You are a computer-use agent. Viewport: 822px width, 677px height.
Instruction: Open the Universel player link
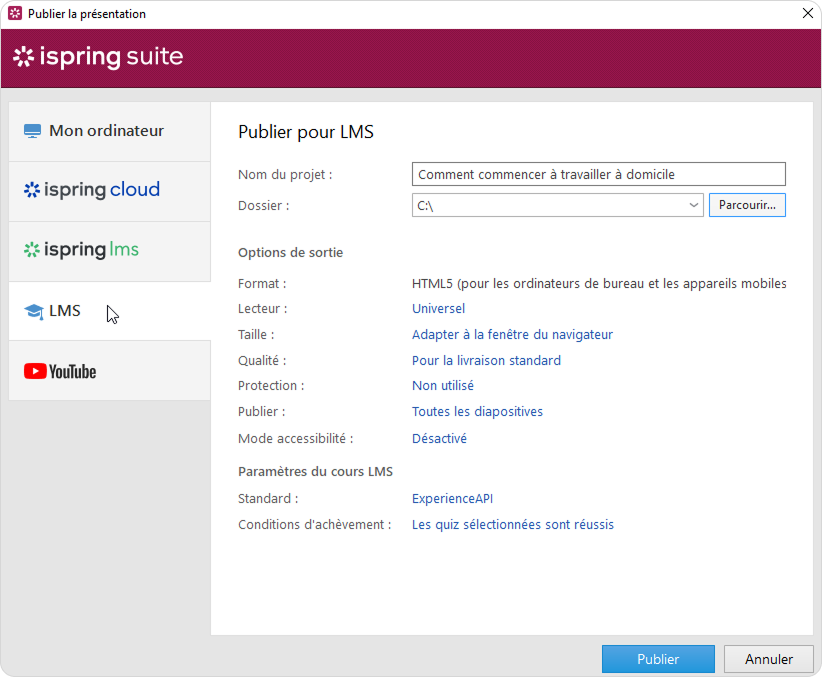(438, 309)
